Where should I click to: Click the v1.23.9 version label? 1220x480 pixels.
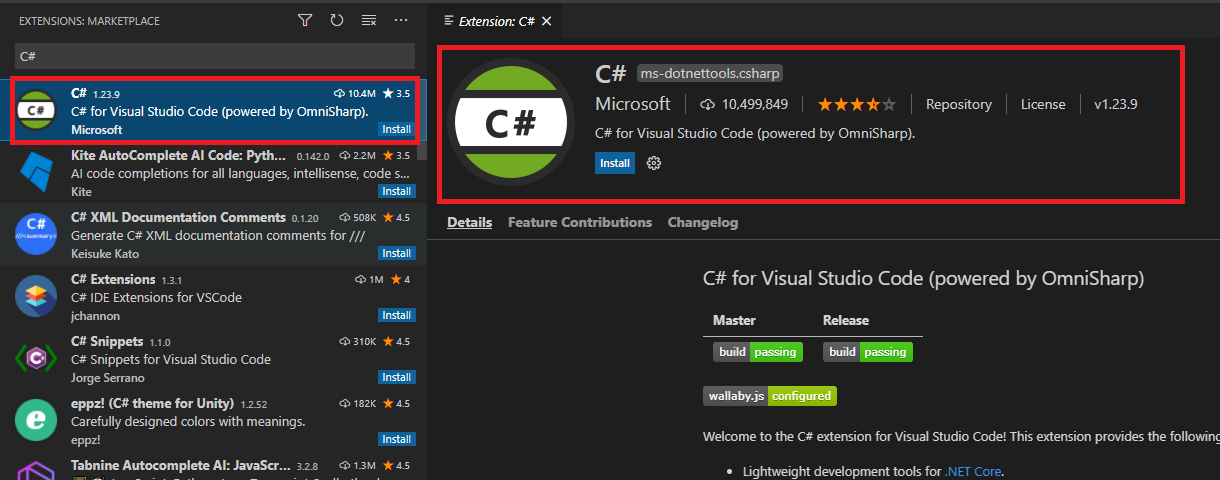coord(1115,104)
